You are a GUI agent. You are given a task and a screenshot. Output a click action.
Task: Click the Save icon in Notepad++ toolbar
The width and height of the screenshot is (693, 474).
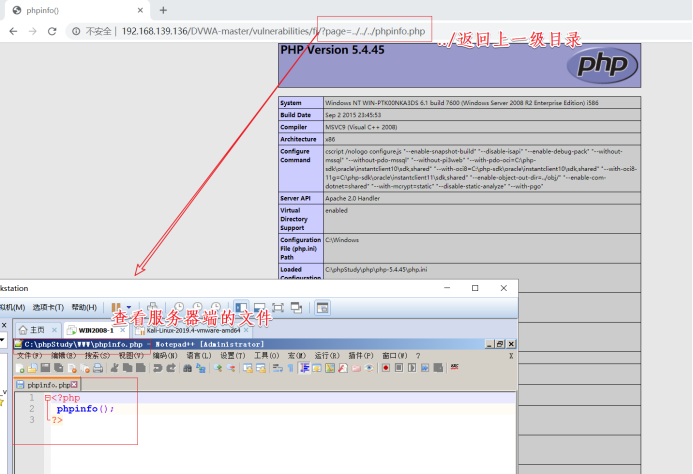click(46, 368)
